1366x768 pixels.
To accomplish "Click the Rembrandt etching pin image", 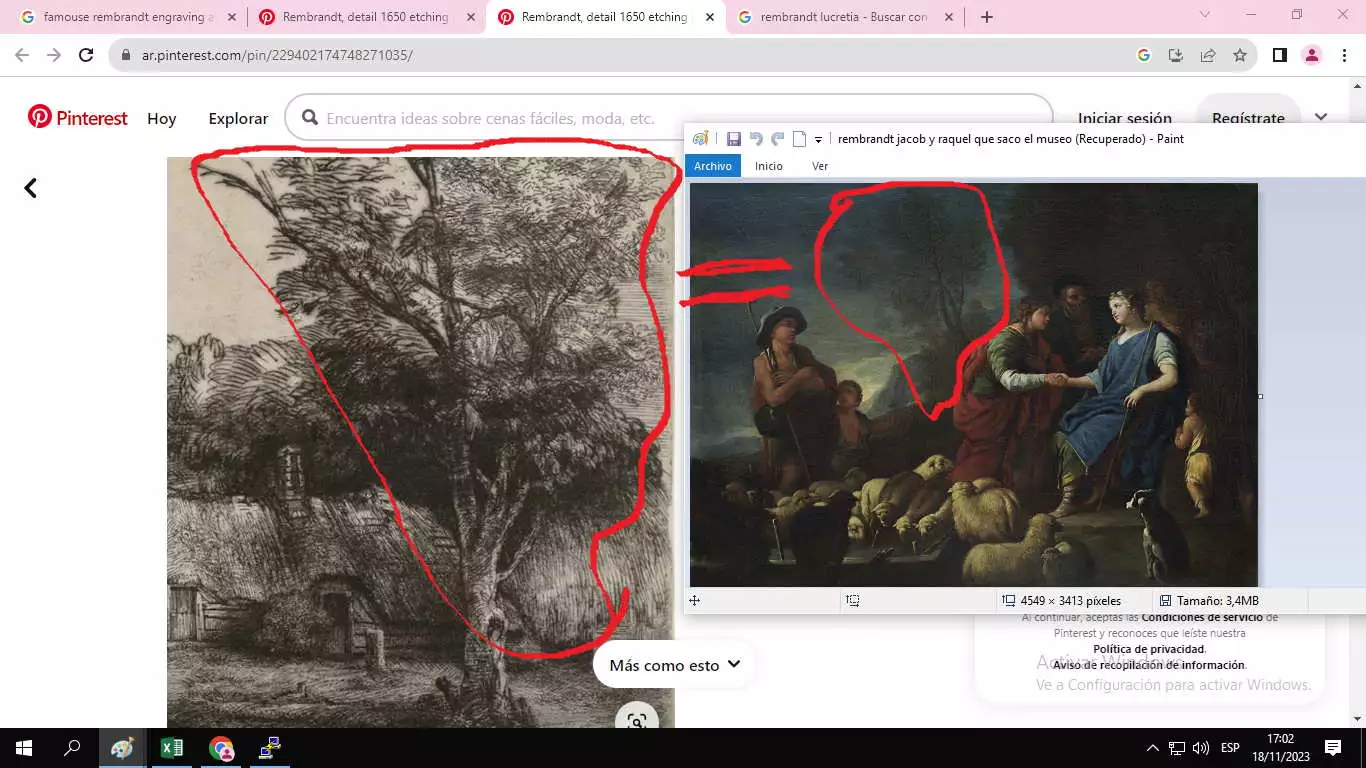I will (x=420, y=440).
